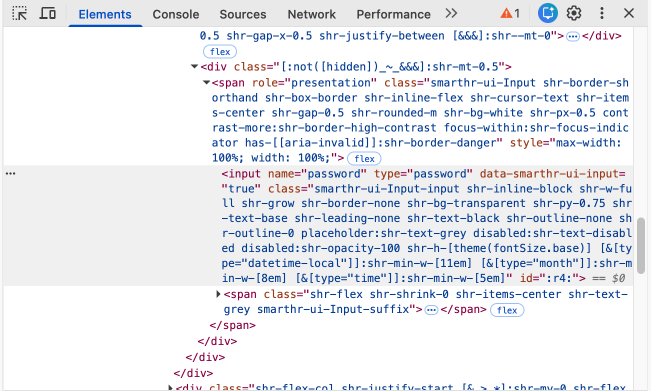Viewport: 651px width, 391px height.
Task: Open the row actions ellipsis beside input node
Action: point(10,174)
